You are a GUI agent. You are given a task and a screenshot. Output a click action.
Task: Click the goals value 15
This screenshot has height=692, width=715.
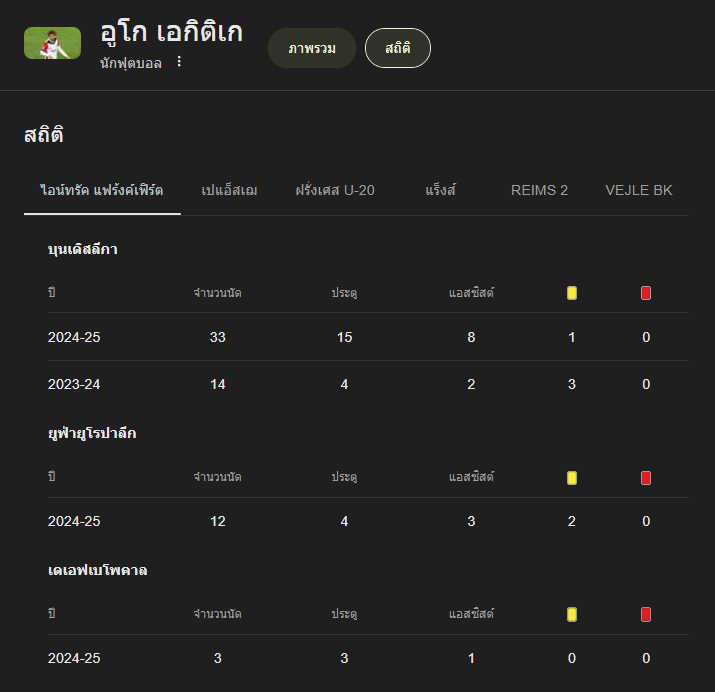tap(344, 337)
